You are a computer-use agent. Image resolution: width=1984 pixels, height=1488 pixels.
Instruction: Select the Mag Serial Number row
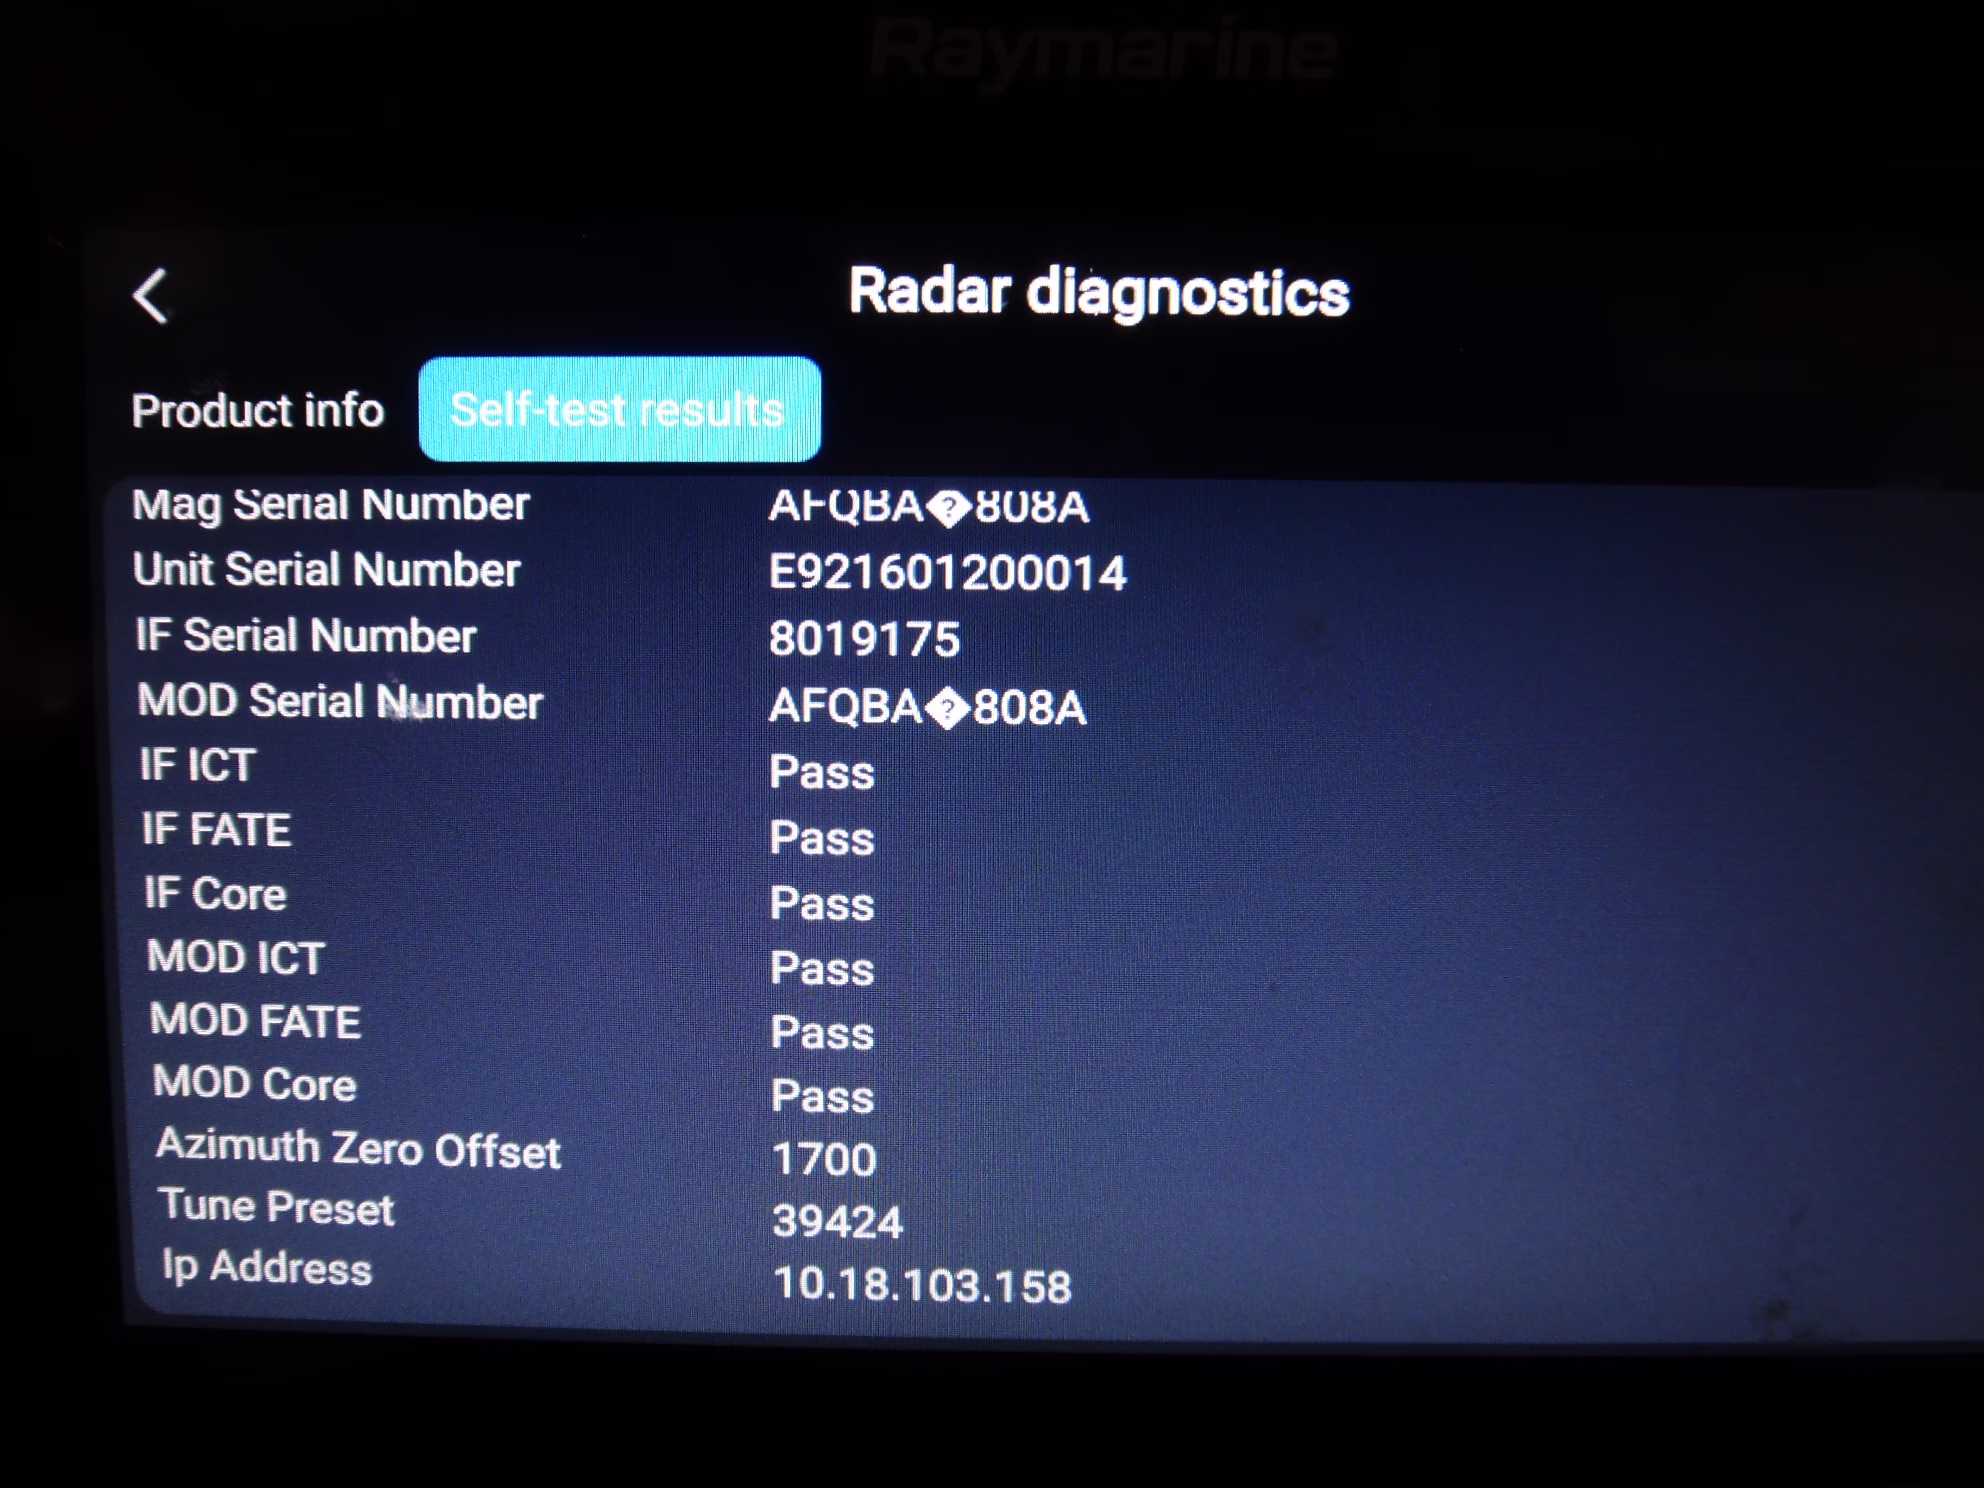click(330, 504)
